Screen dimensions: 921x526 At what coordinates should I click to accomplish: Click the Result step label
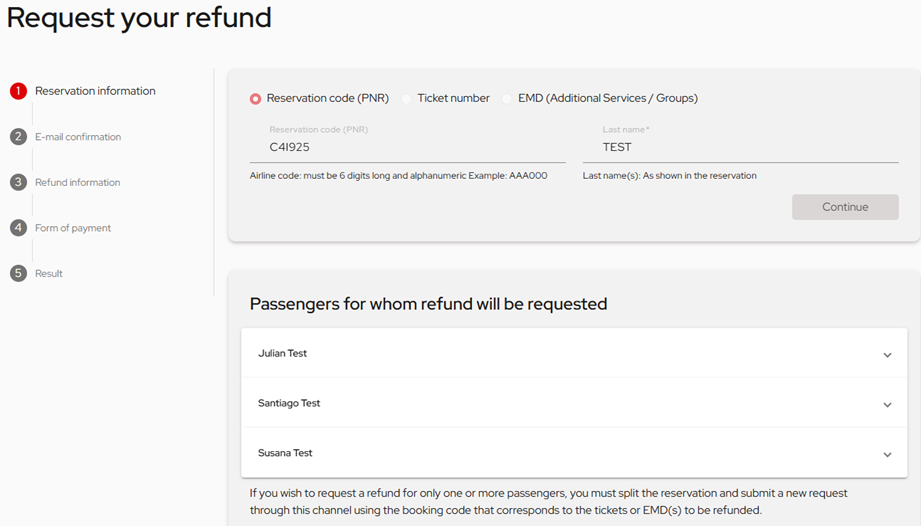49,273
